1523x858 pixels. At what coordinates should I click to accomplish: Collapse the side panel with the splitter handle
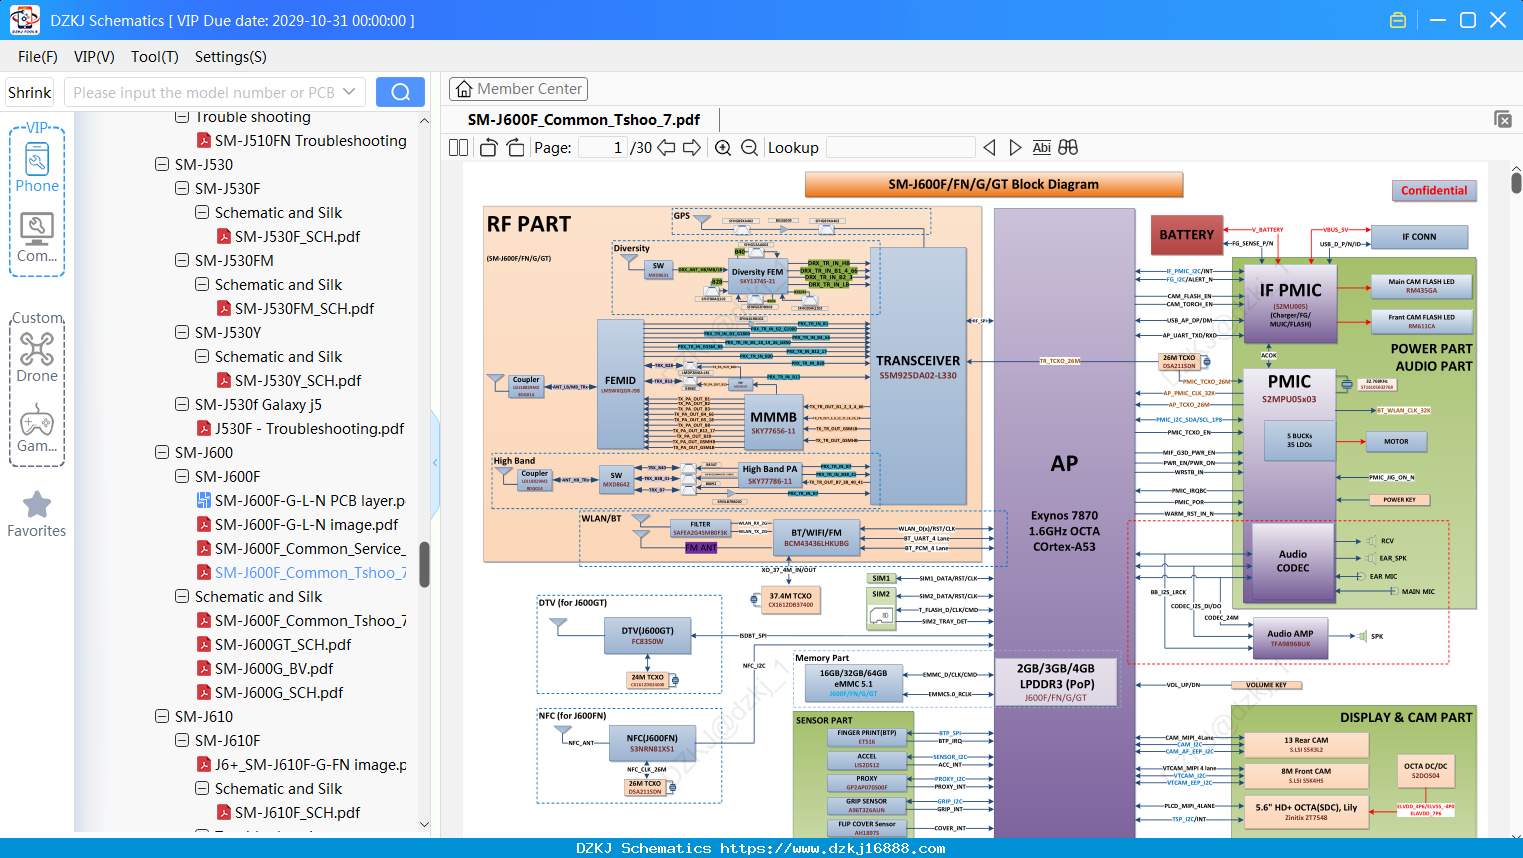click(435, 462)
